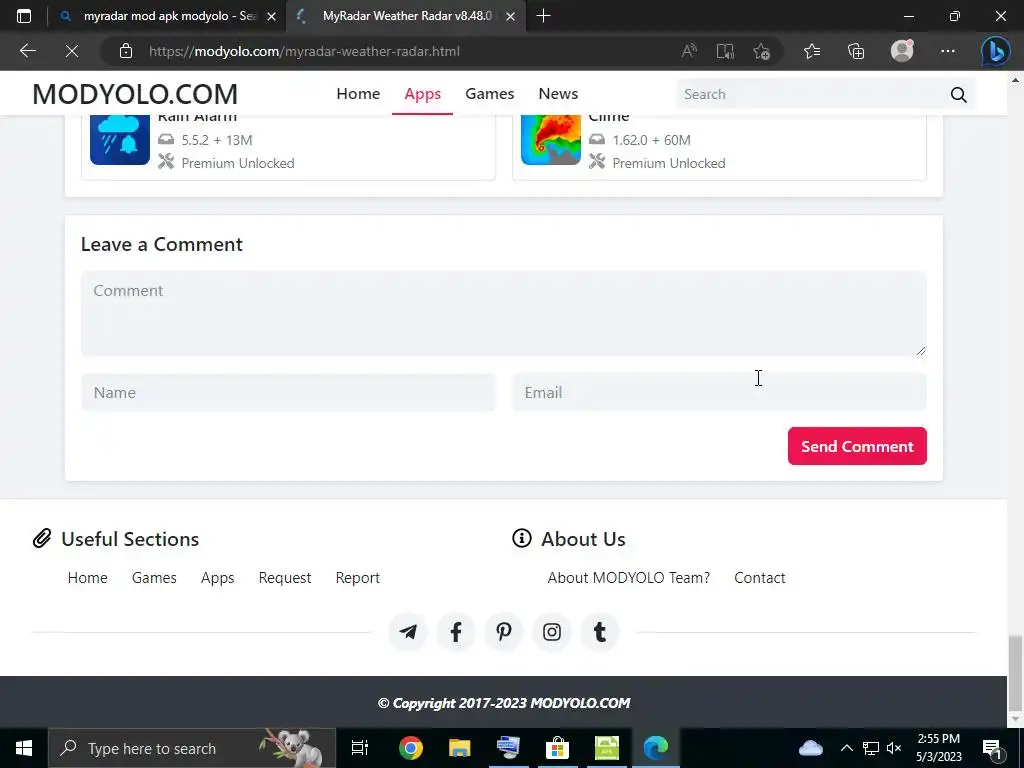The width and height of the screenshot is (1024, 768).
Task: Open the Bing chat sidebar
Action: pyautogui.click(x=995, y=51)
